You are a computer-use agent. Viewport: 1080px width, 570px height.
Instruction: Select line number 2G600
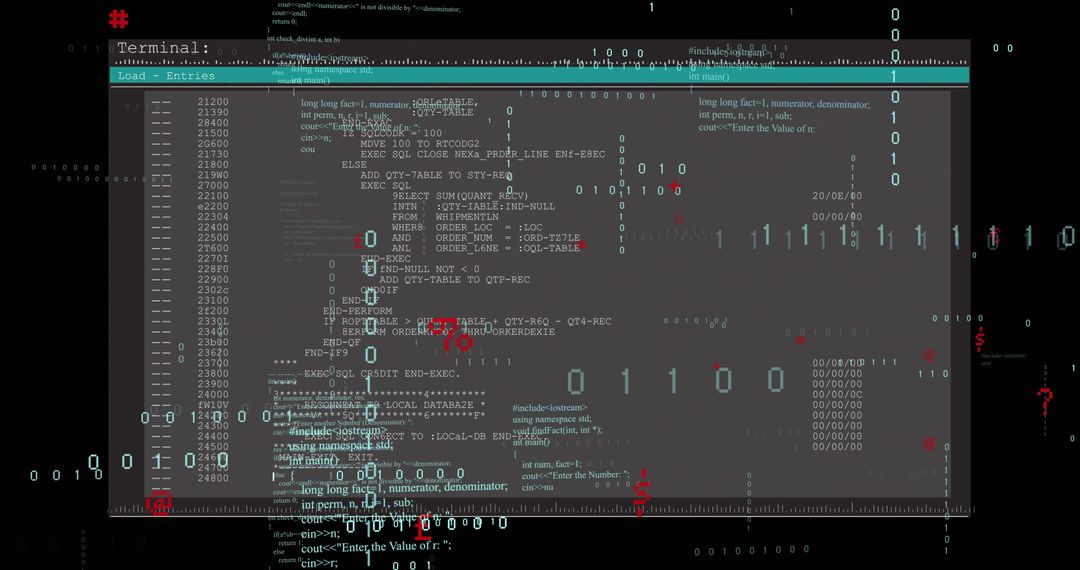pos(213,144)
